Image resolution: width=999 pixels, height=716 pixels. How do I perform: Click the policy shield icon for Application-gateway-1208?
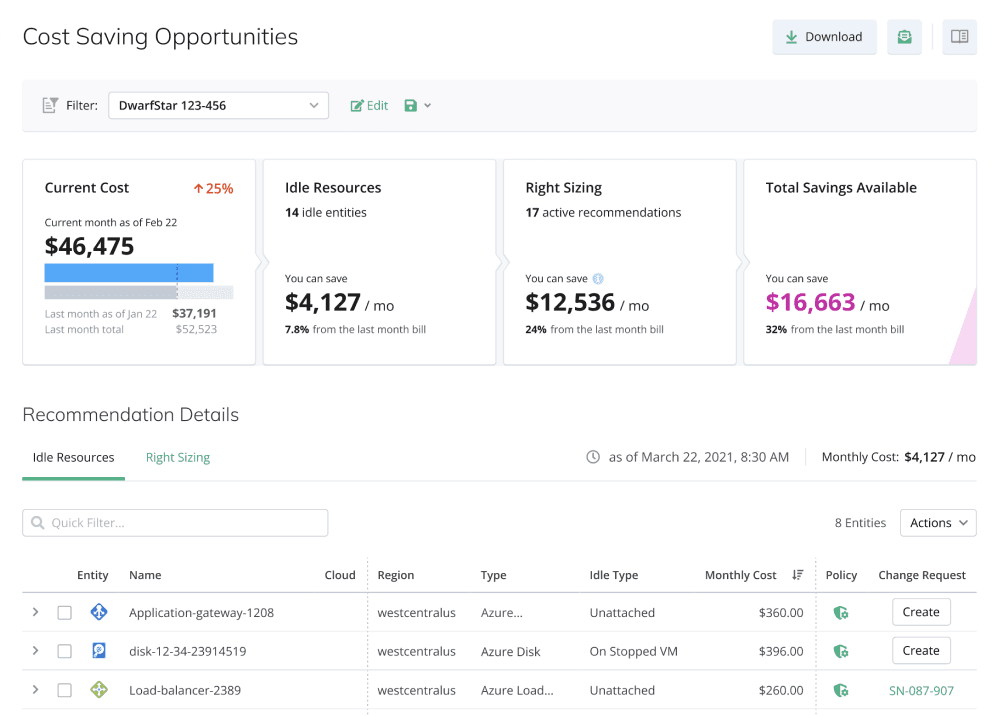[x=841, y=613]
